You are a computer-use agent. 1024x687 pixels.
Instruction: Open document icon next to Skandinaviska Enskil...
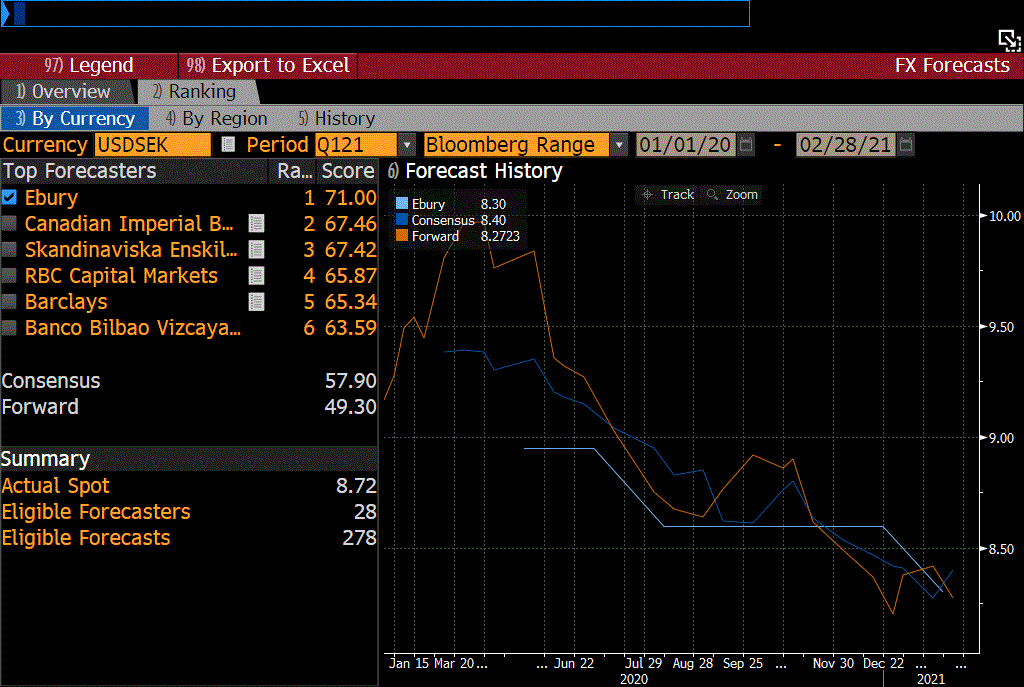(257, 249)
